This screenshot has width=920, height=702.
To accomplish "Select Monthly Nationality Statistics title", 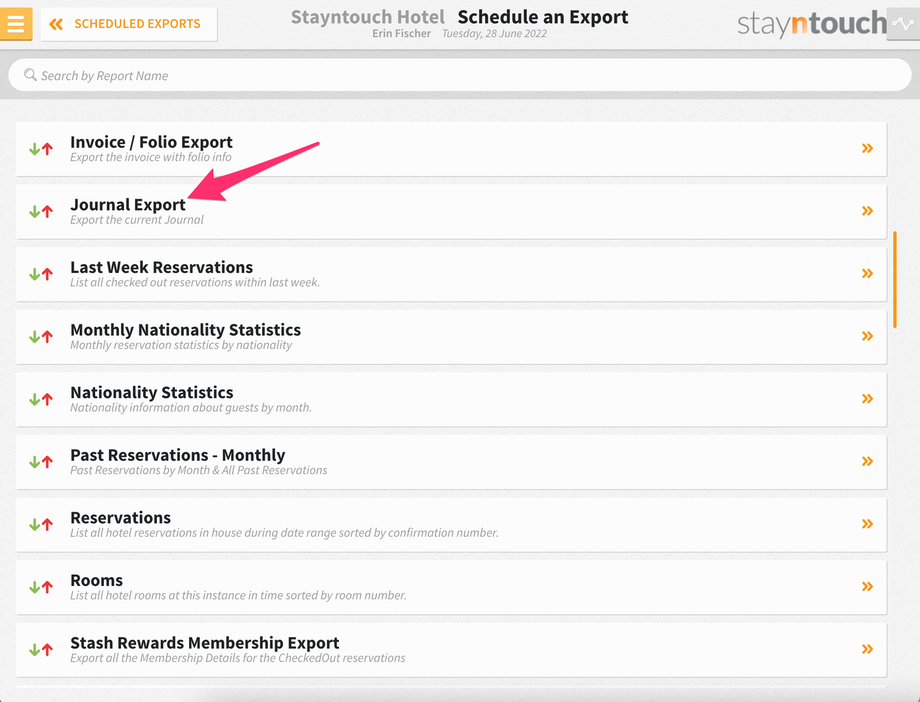I will (185, 330).
